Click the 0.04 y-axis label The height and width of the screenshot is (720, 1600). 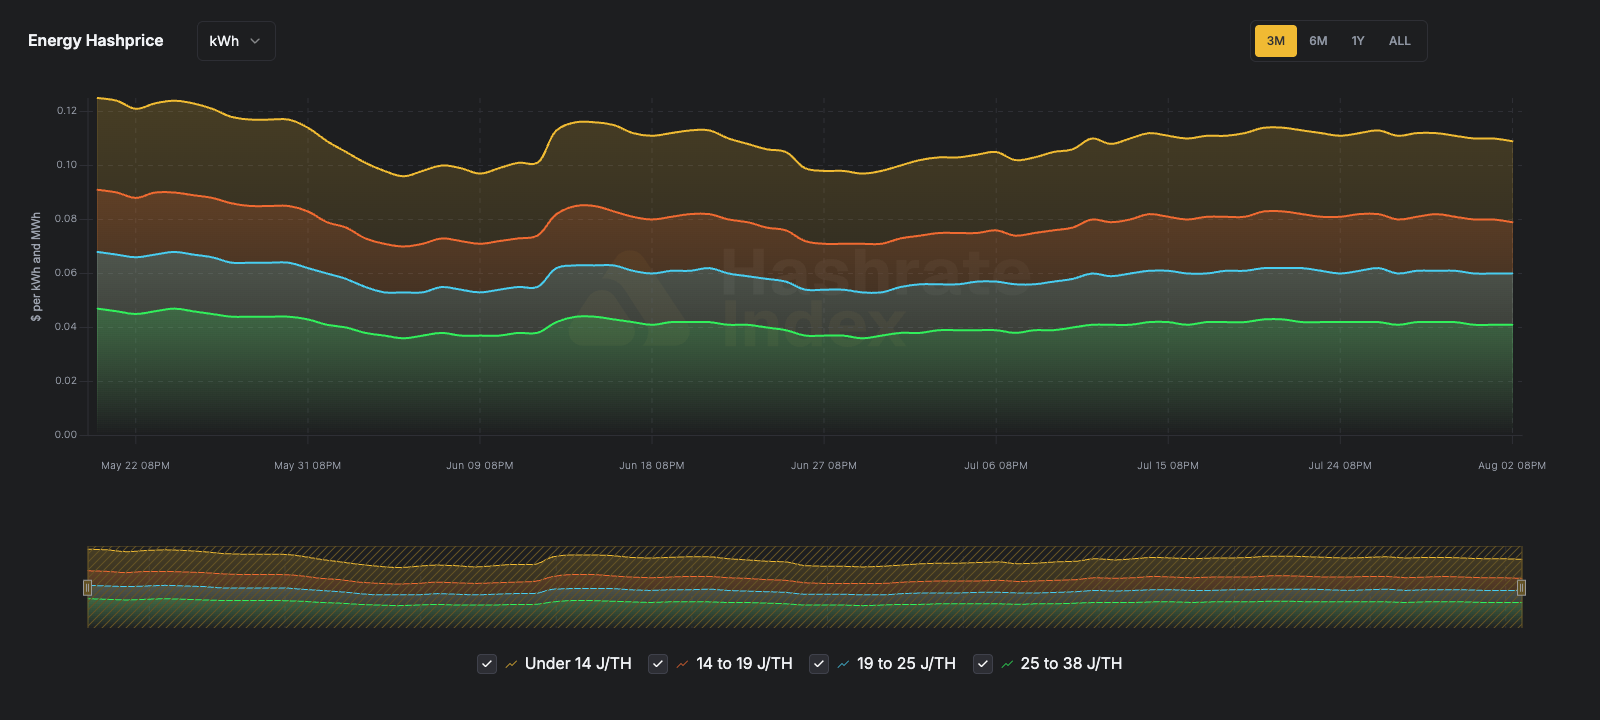[67, 327]
